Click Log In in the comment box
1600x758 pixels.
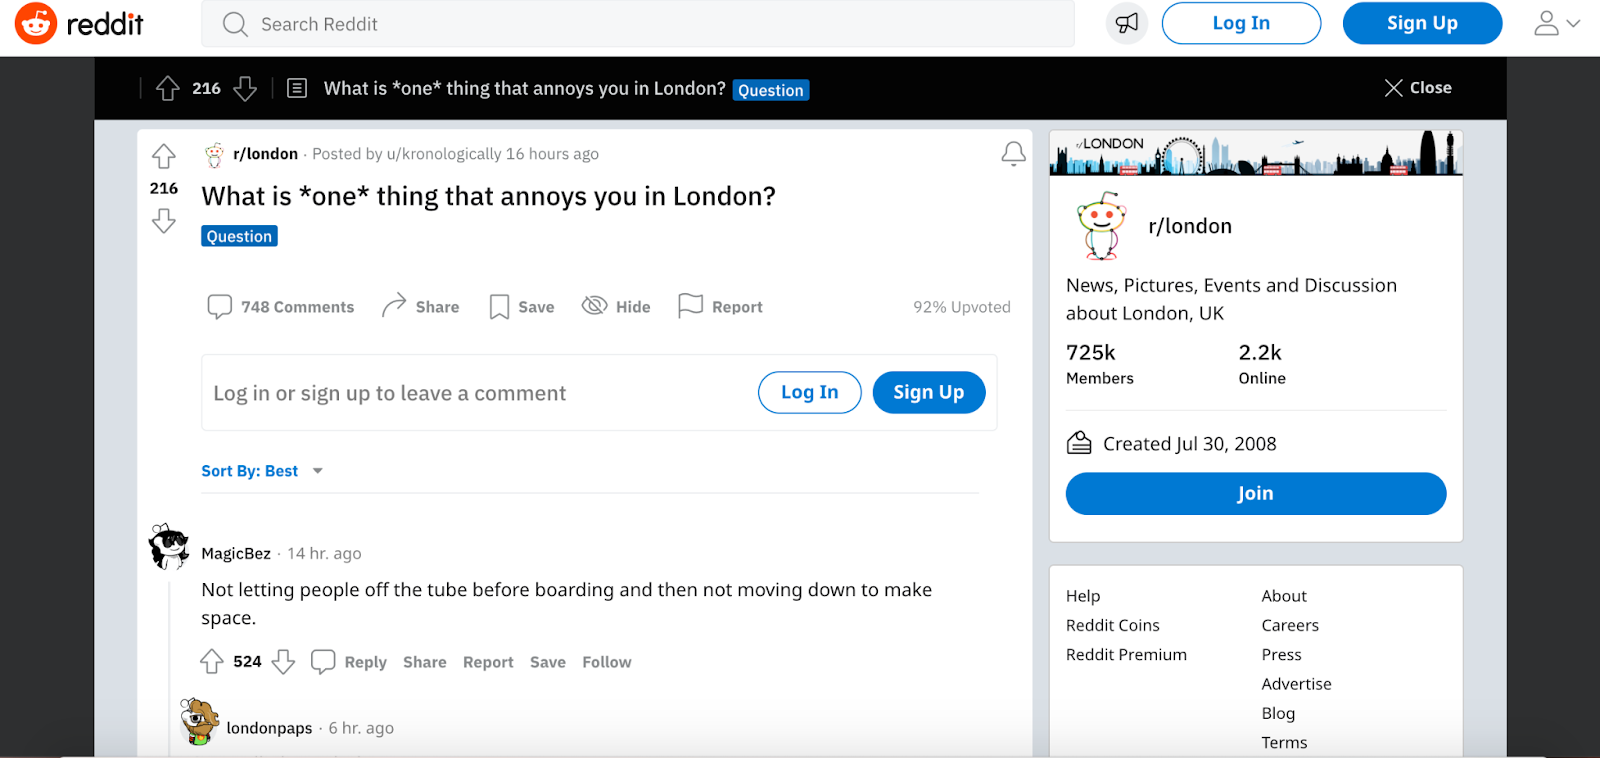pyautogui.click(x=810, y=392)
